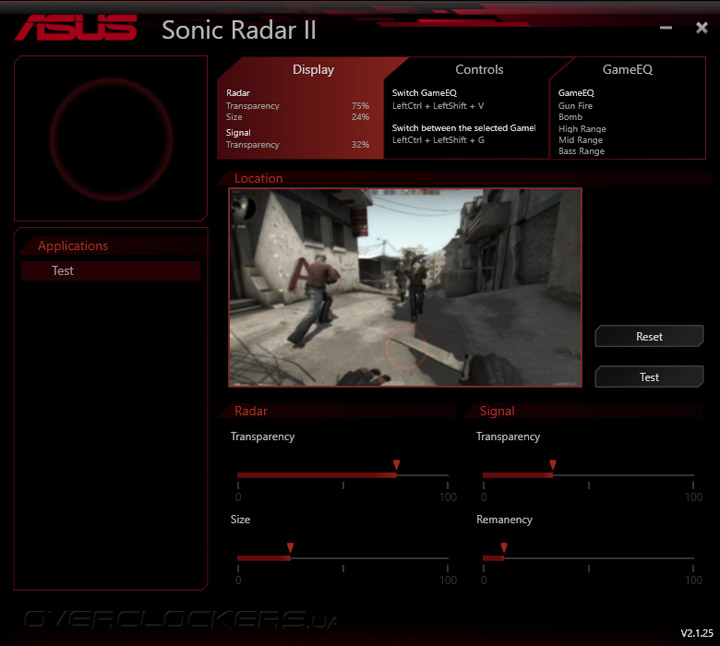Click the Test button under Reset

[649, 377]
